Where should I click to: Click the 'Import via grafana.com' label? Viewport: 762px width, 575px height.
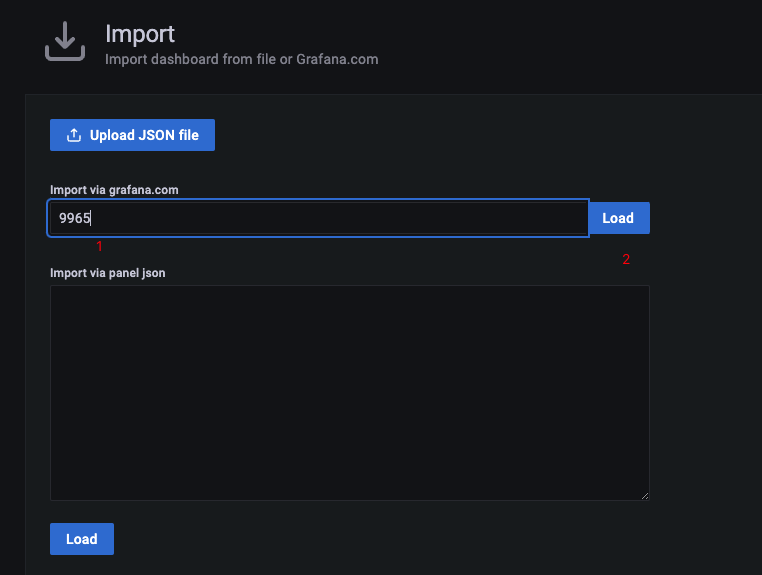(x=114, y=190)
